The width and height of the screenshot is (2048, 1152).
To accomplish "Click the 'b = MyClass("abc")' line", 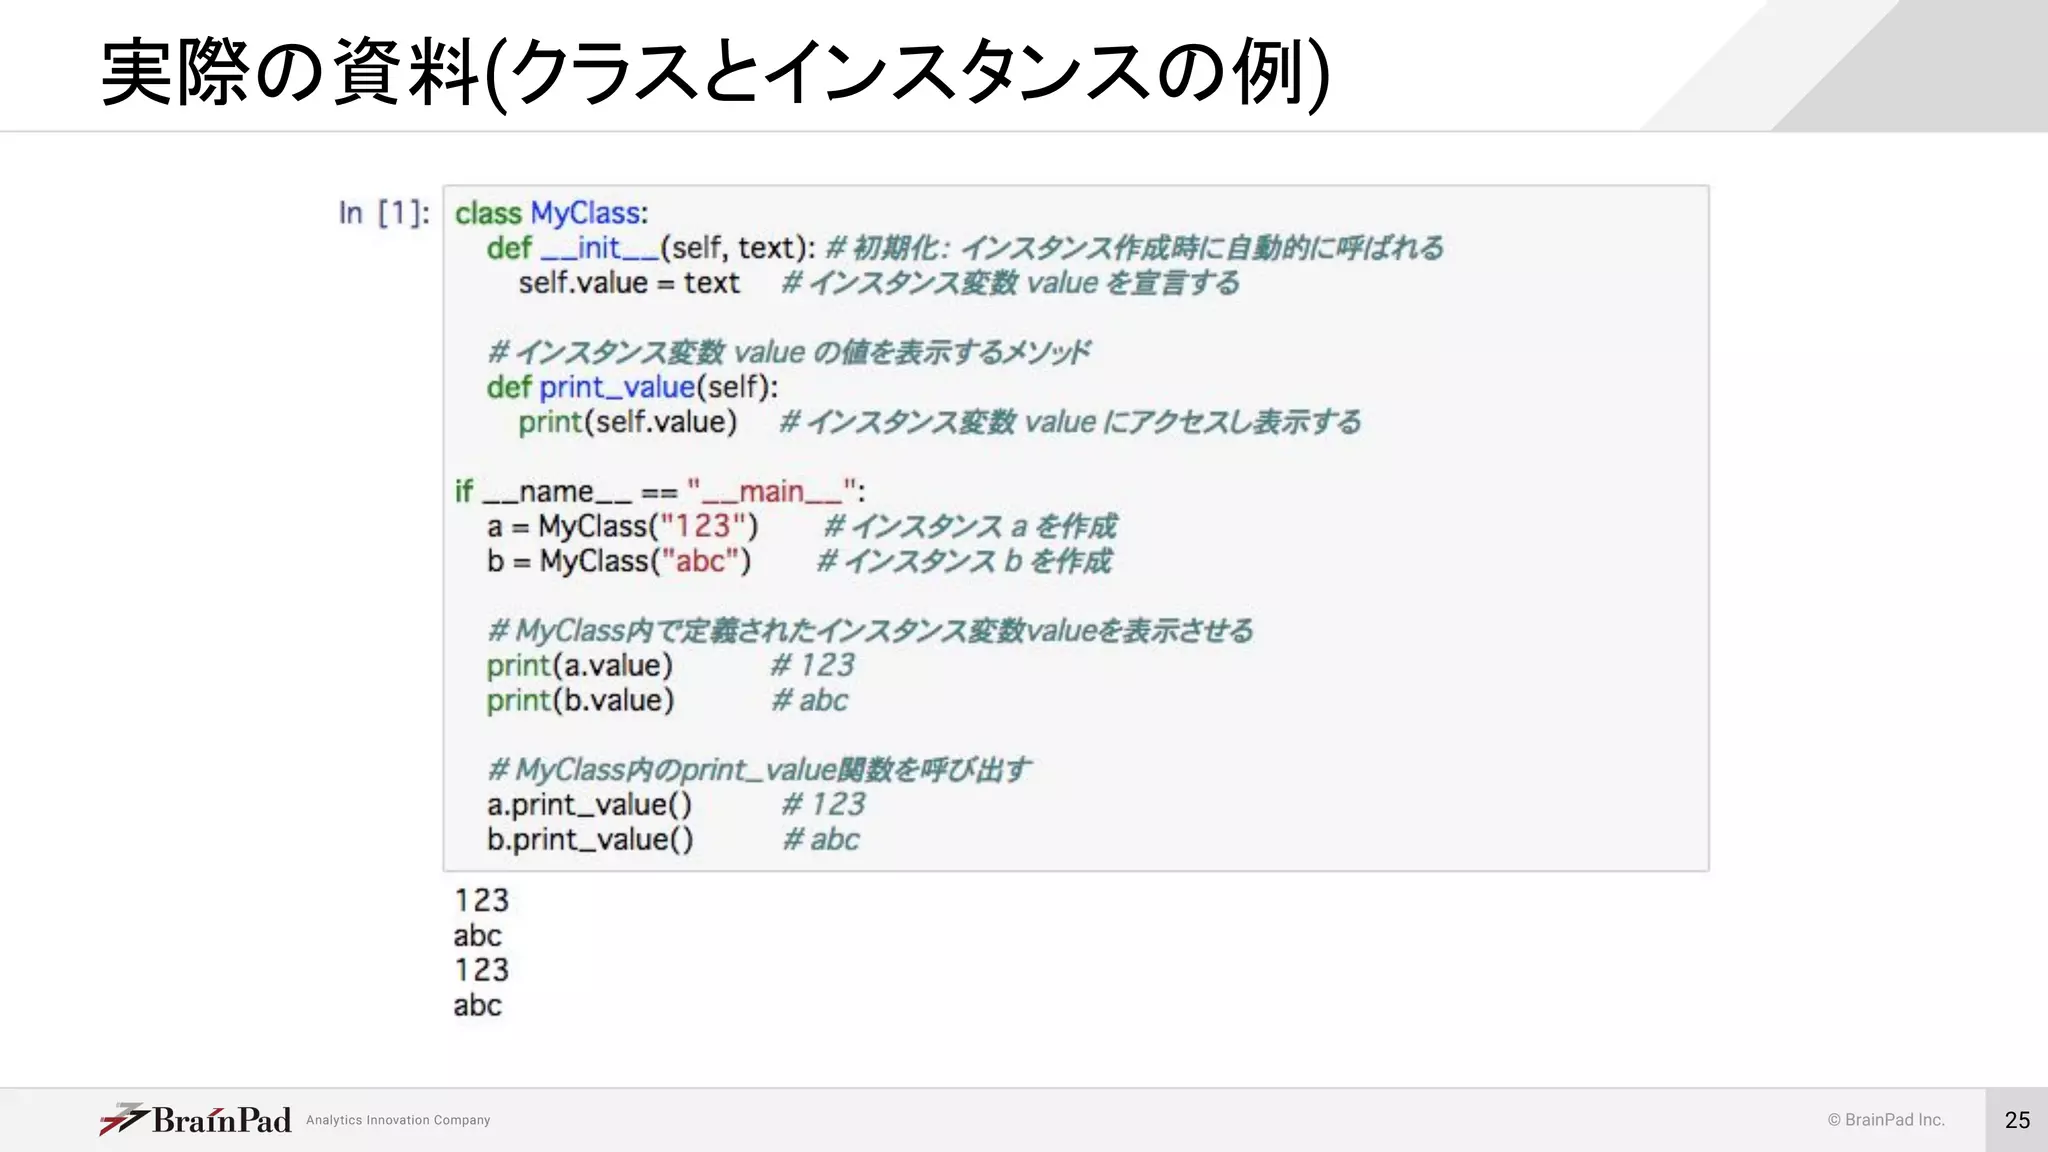I will click(619, 561).
